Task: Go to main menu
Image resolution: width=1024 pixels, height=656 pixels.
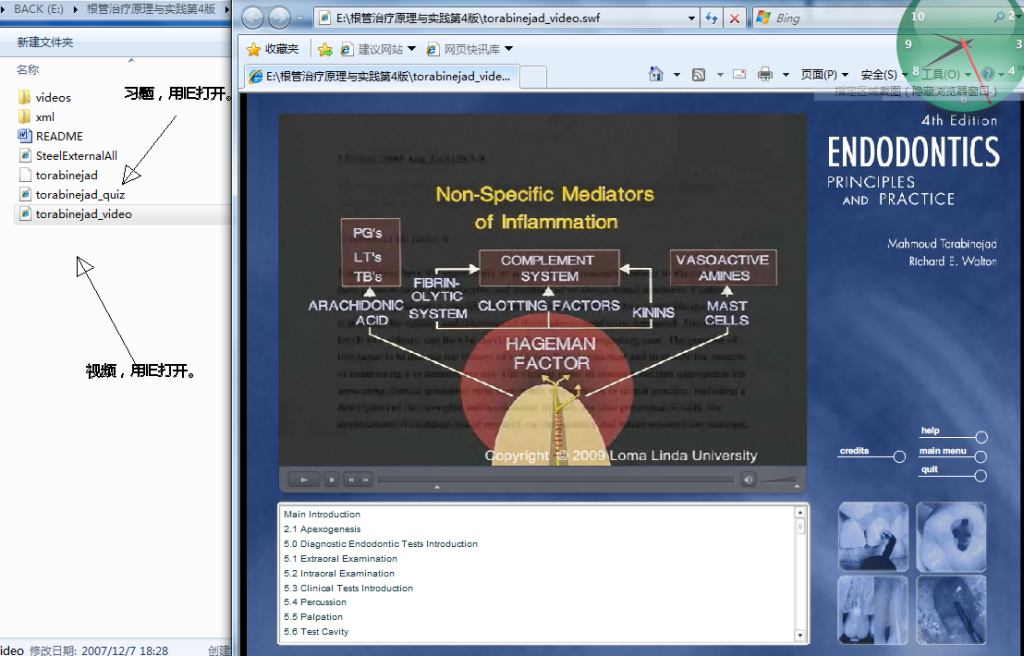Action: 953,453
